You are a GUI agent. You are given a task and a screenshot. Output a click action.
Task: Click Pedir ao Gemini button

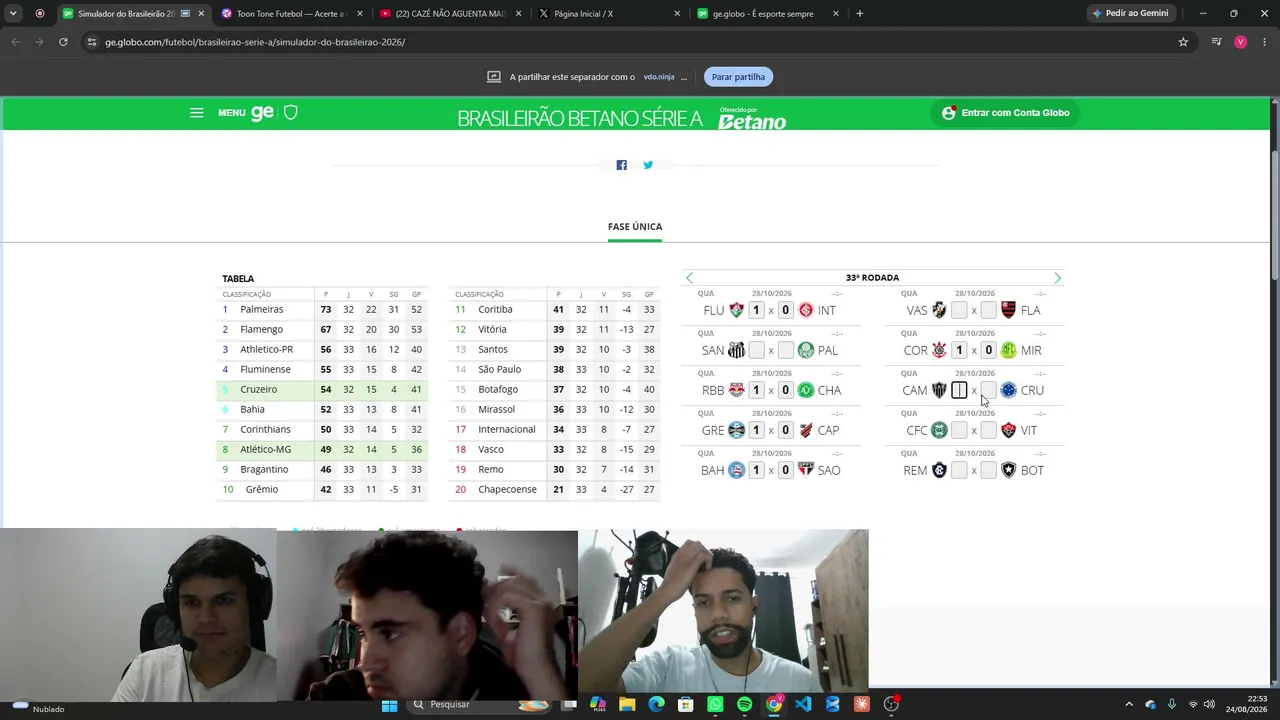[1131, 14]
